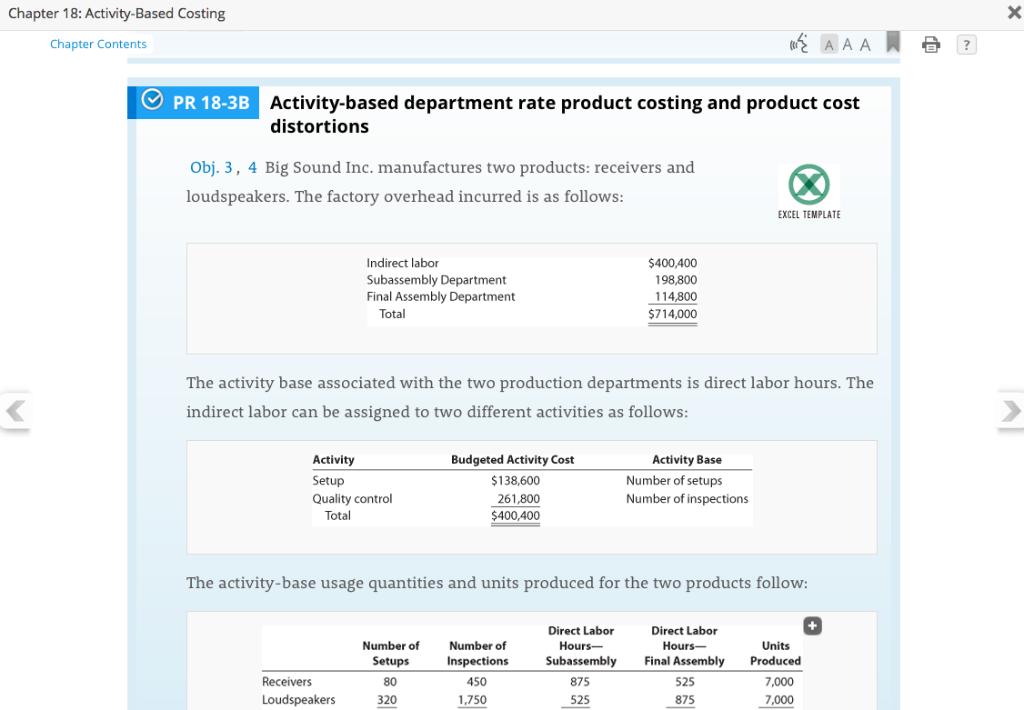Go back using the left navigation arrow
The height and width of the screenshot is (710, 1024).
(15, 411)
